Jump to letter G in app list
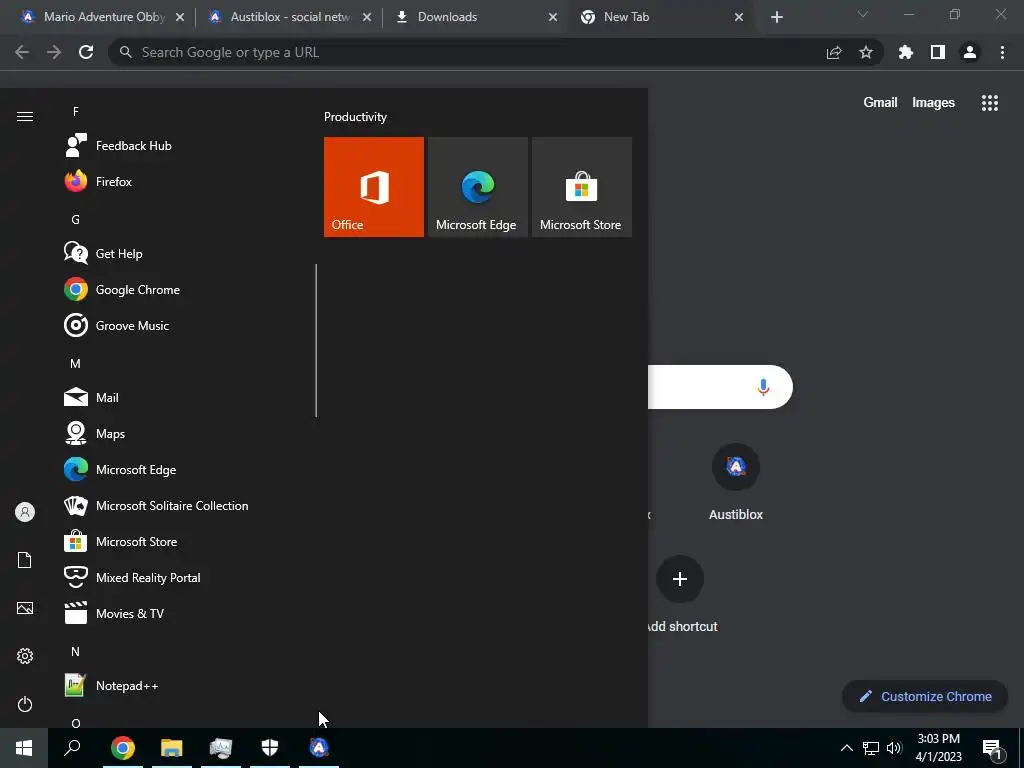Screen dimensions: 1024x768 point(76,219)
